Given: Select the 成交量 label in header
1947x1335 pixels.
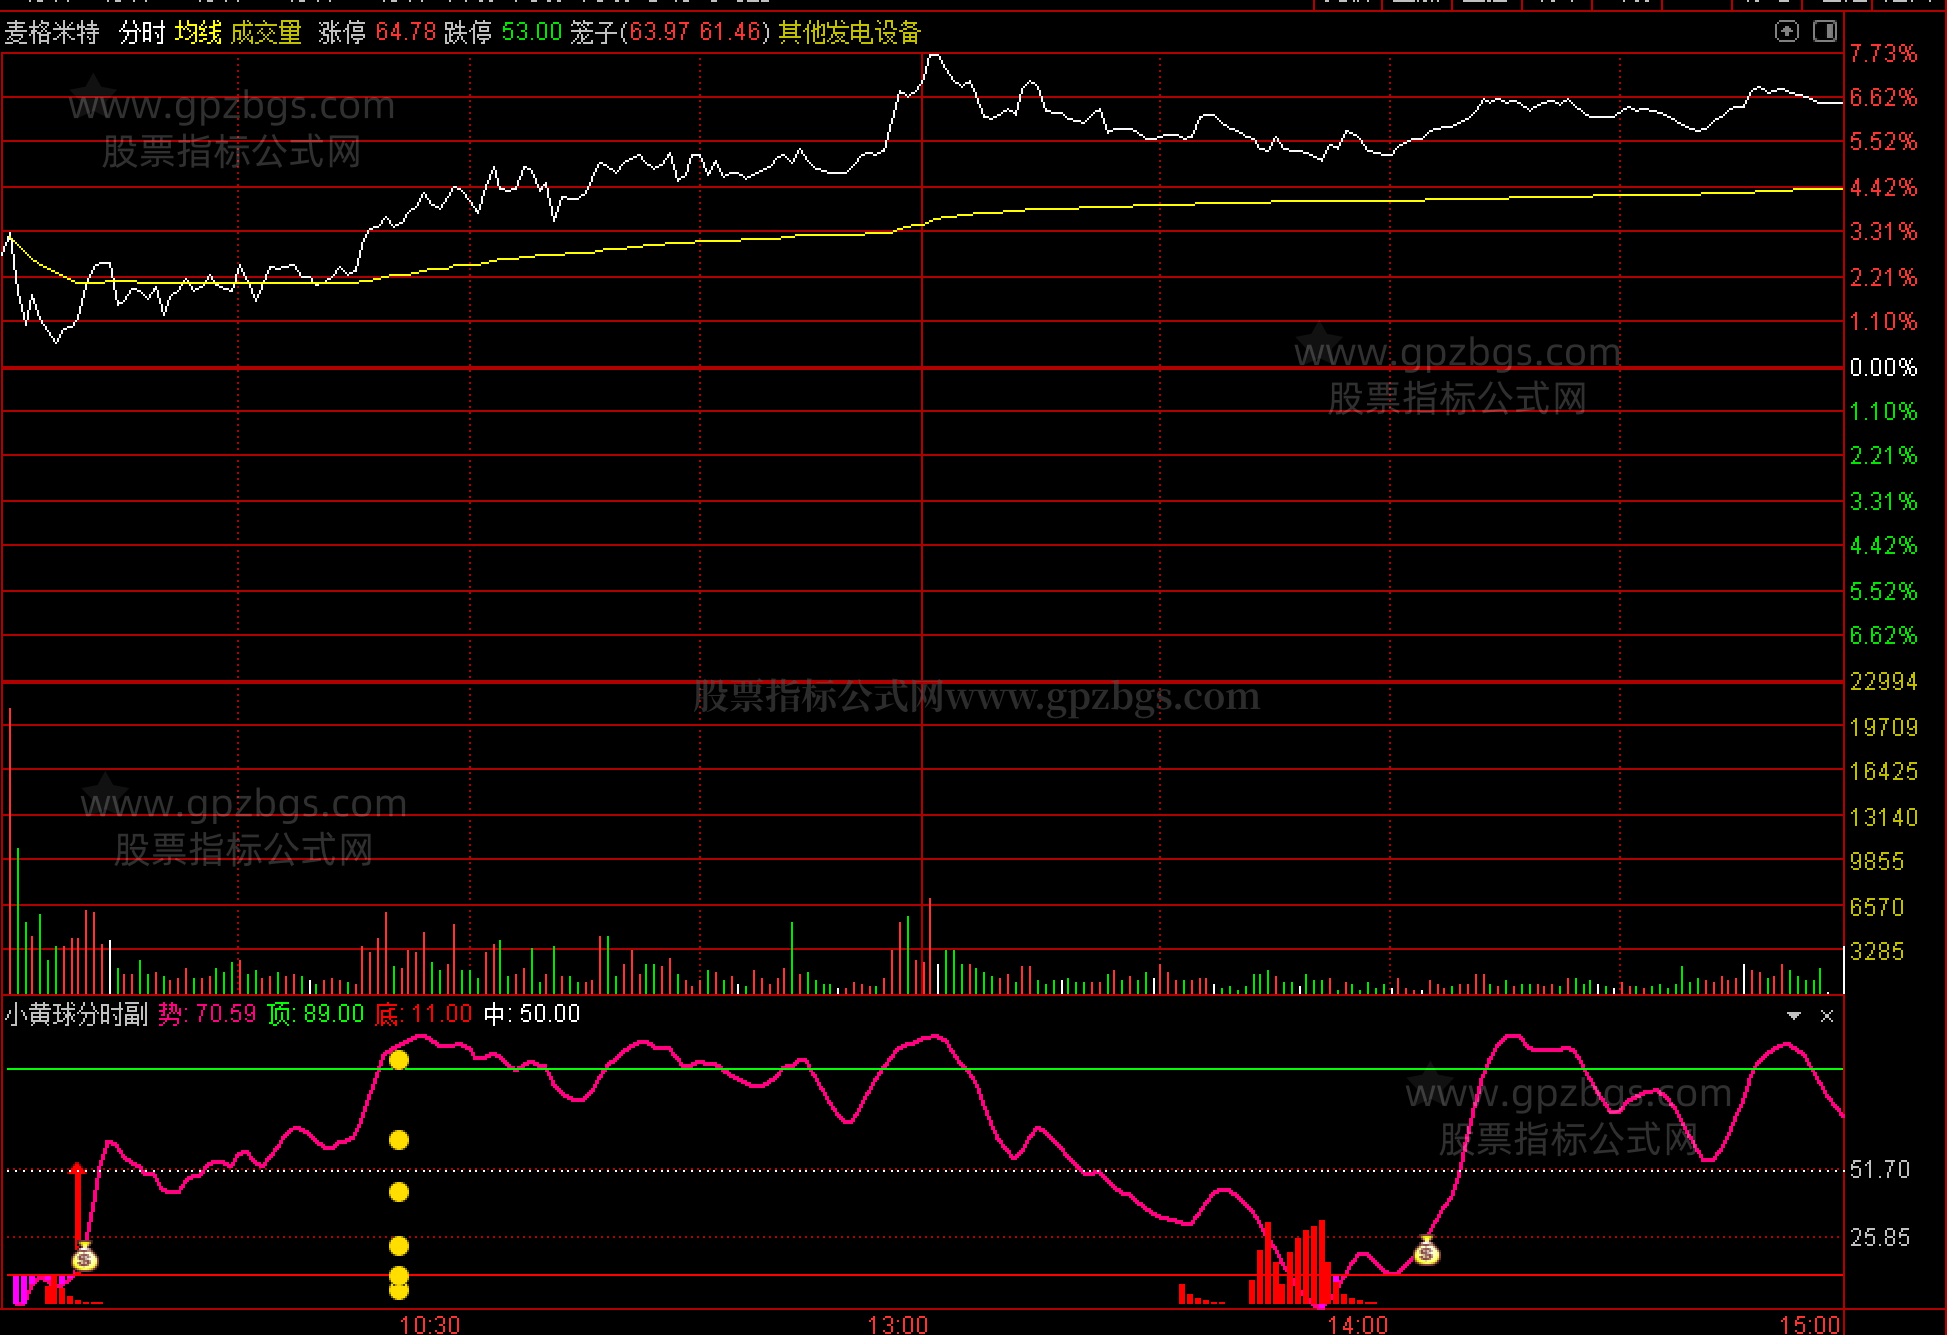Looking at the screenshot, I should point(266,33).
